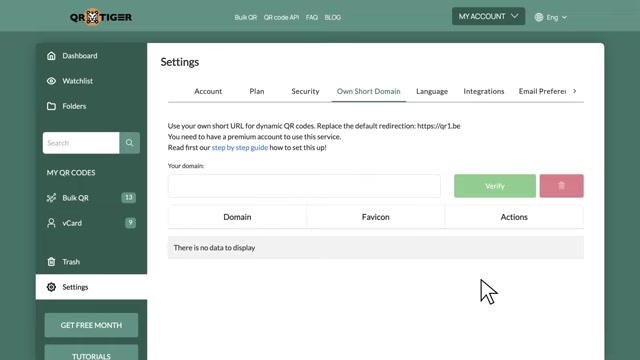Open QR code API in top navigation
The width and height of the screenshot is (640, 360).
pyautogui.click(x=281, y=17)
